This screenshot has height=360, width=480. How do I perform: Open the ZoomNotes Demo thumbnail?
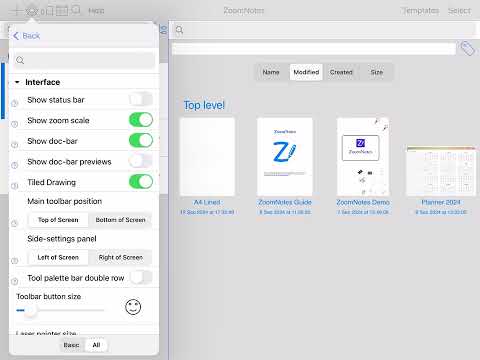(x=363, y=157)
